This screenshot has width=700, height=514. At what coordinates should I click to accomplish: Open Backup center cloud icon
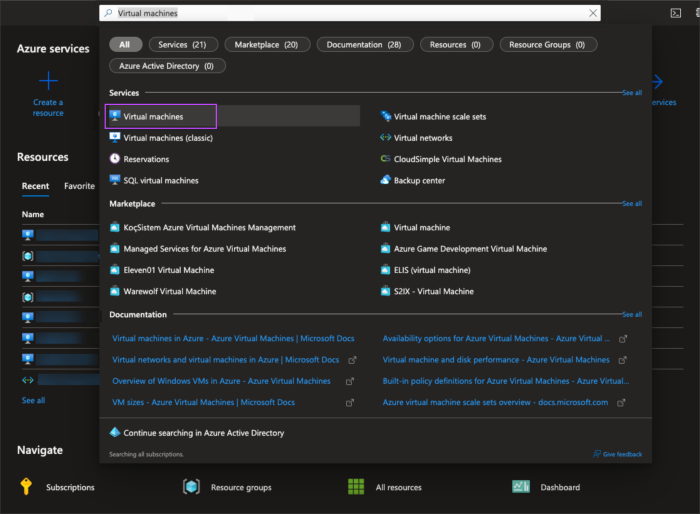coord(386,181)
